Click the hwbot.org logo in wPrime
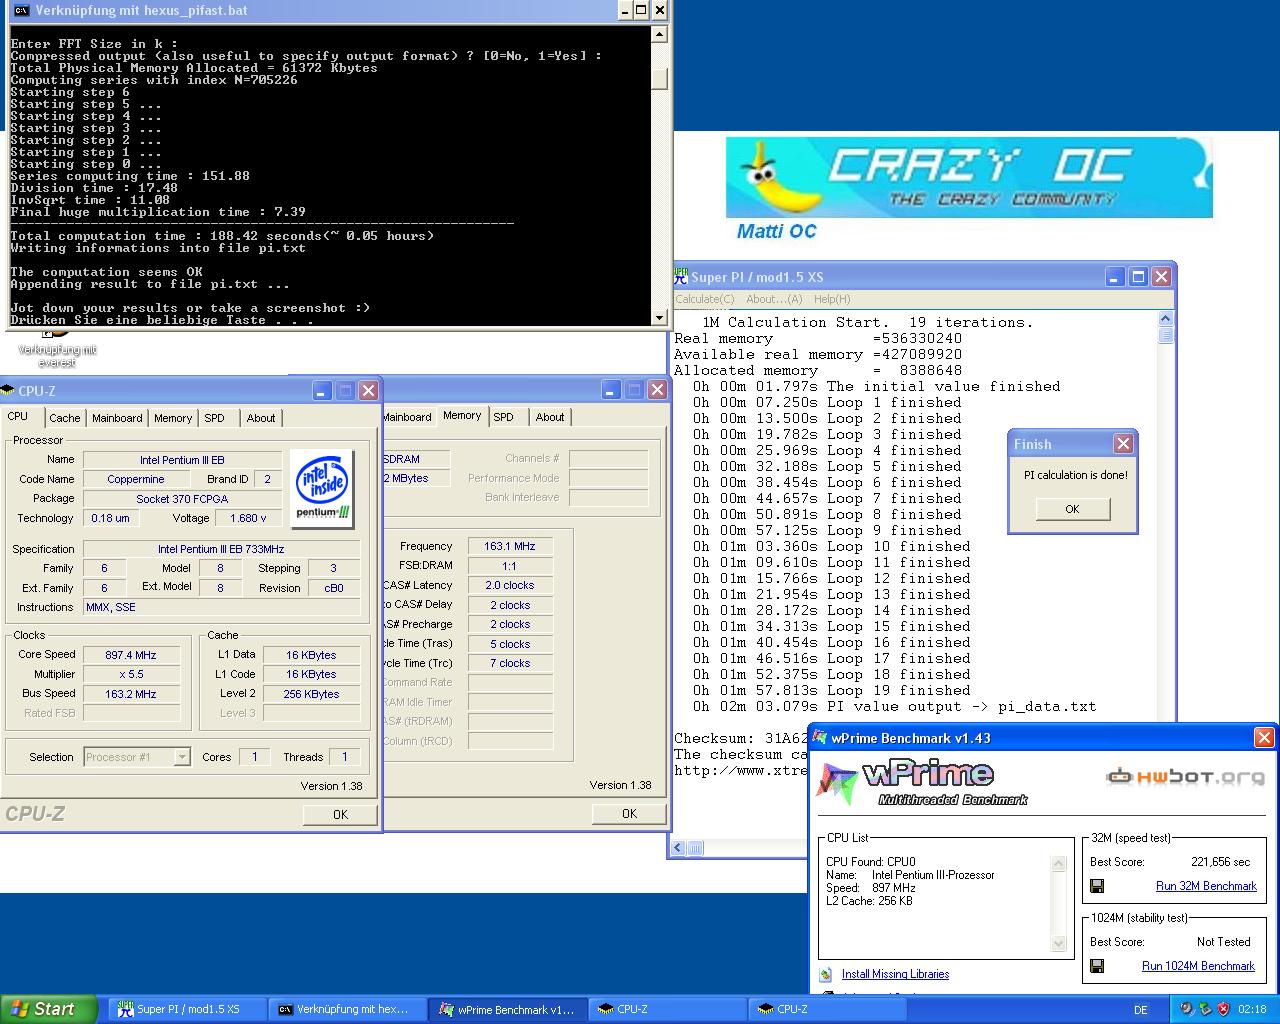This screenshot has width=1280, height=1024. pos(1185,776)
